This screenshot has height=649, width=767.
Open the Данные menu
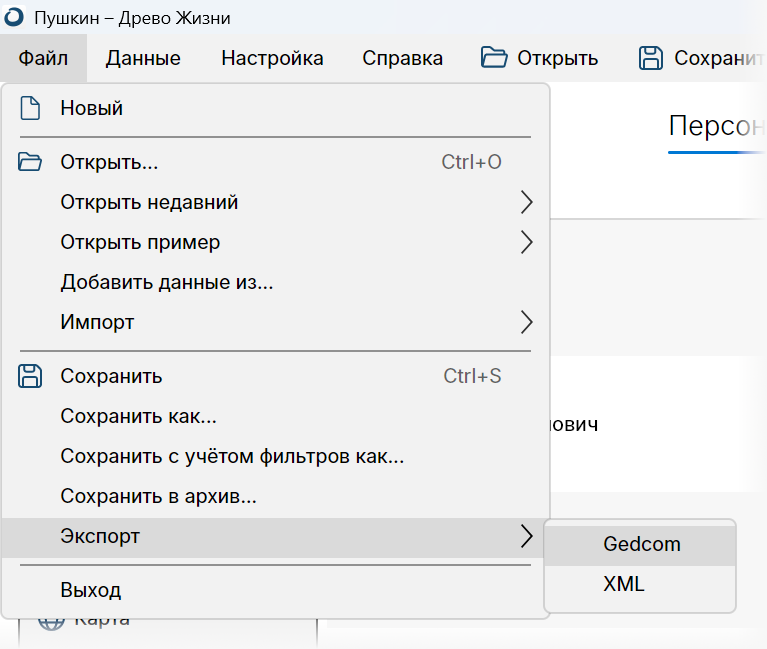tap(143, 58)
